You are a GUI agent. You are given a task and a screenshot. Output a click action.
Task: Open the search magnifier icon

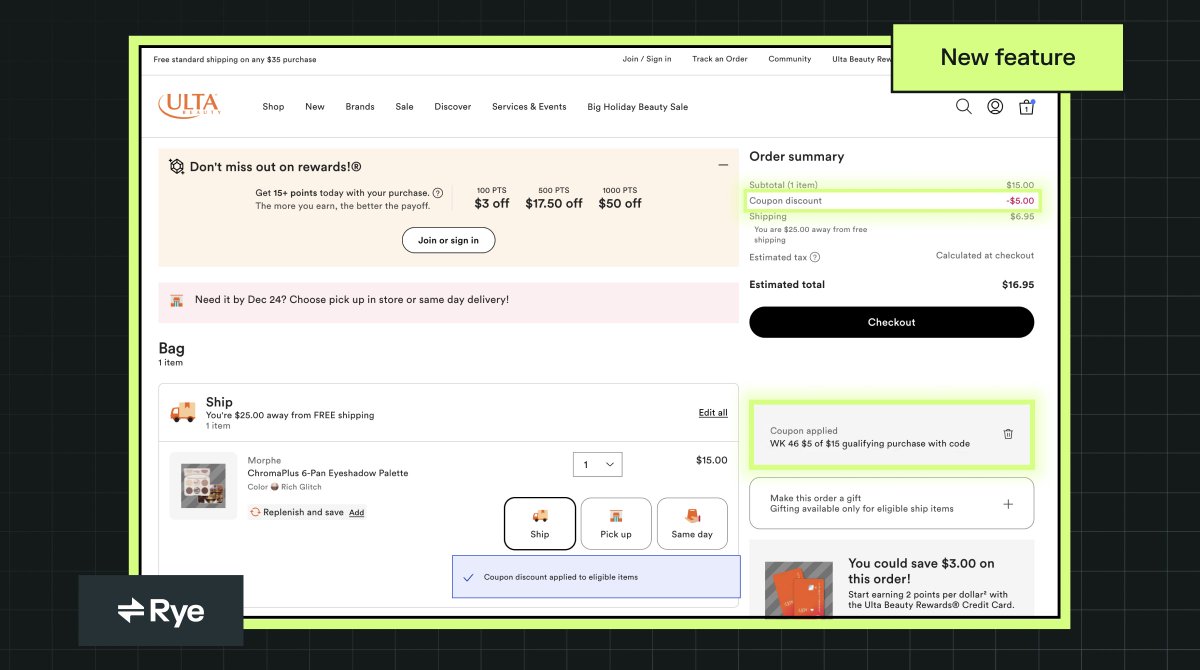point(964,106)
